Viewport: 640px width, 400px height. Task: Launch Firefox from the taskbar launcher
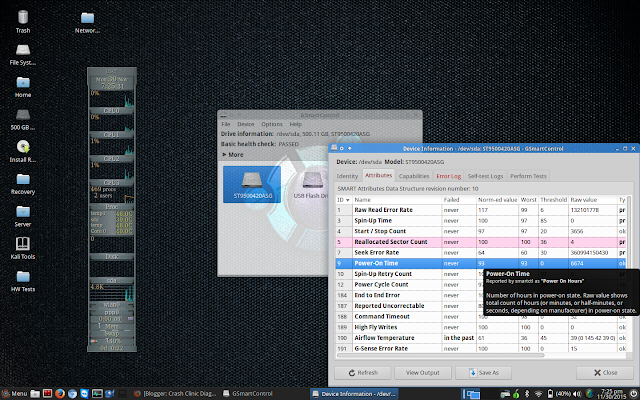(x=60, y=394)
